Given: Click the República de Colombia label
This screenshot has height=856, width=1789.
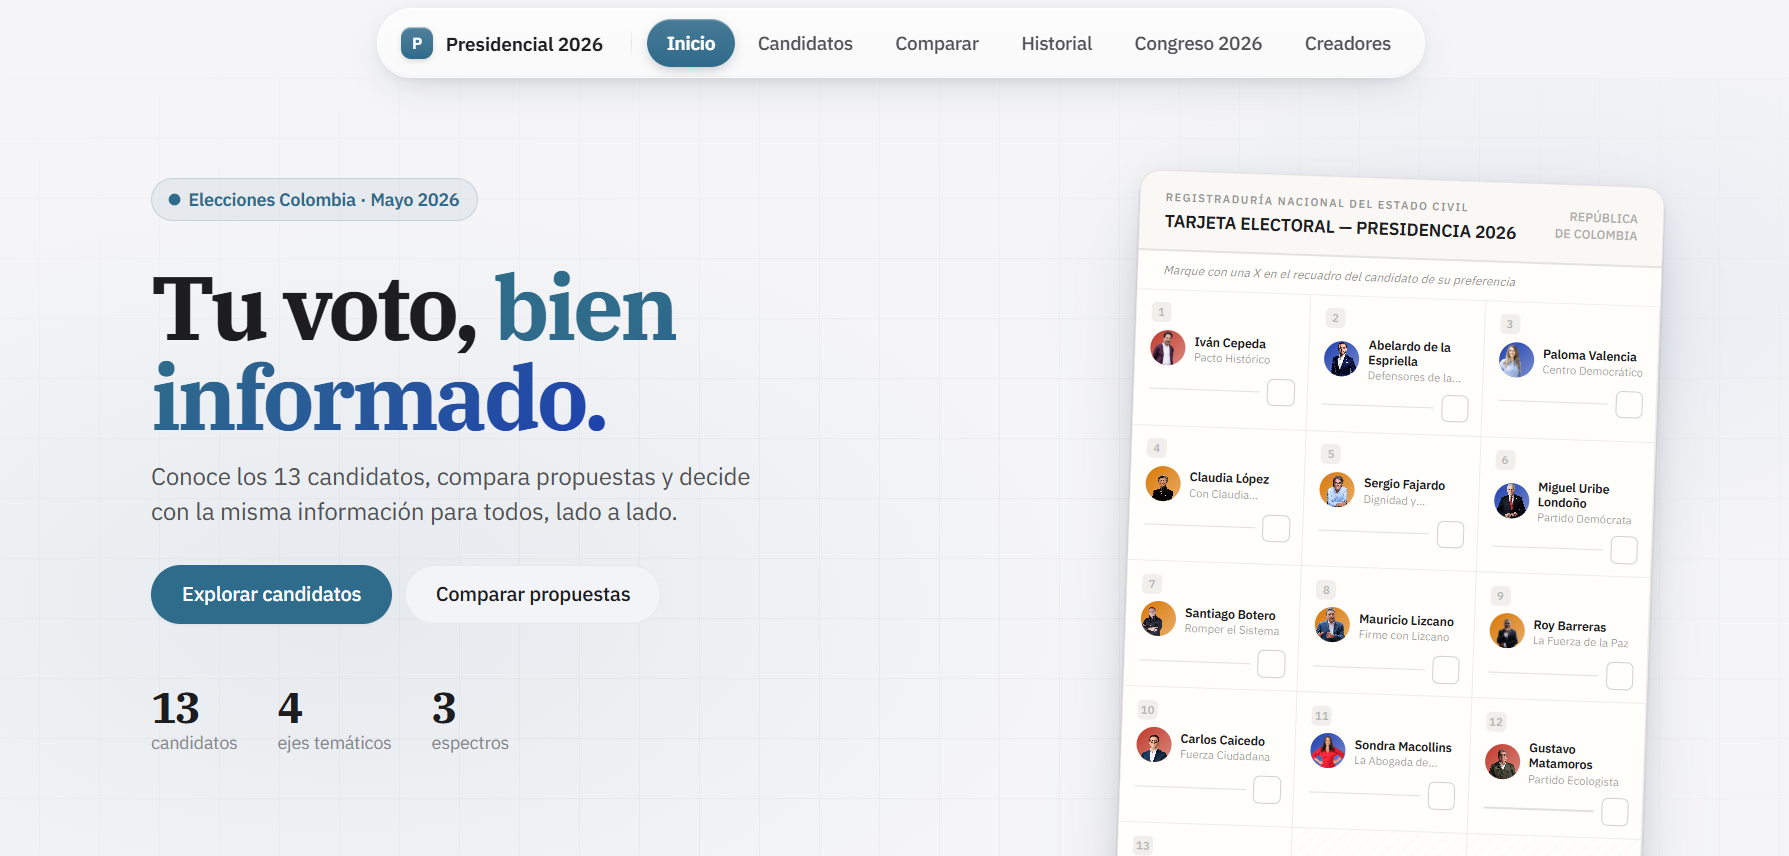Looking at the screenshot, I should (1596, 226).
